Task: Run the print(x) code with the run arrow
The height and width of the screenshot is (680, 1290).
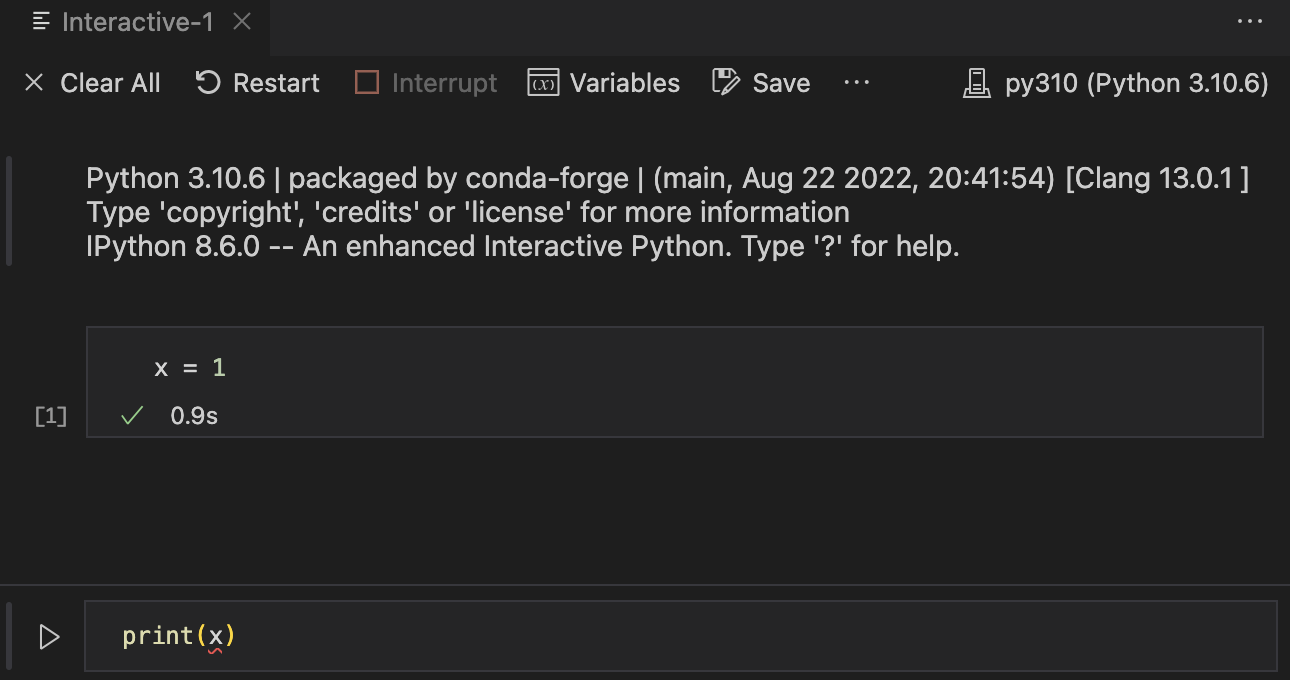Action: [x=48, y=636]
